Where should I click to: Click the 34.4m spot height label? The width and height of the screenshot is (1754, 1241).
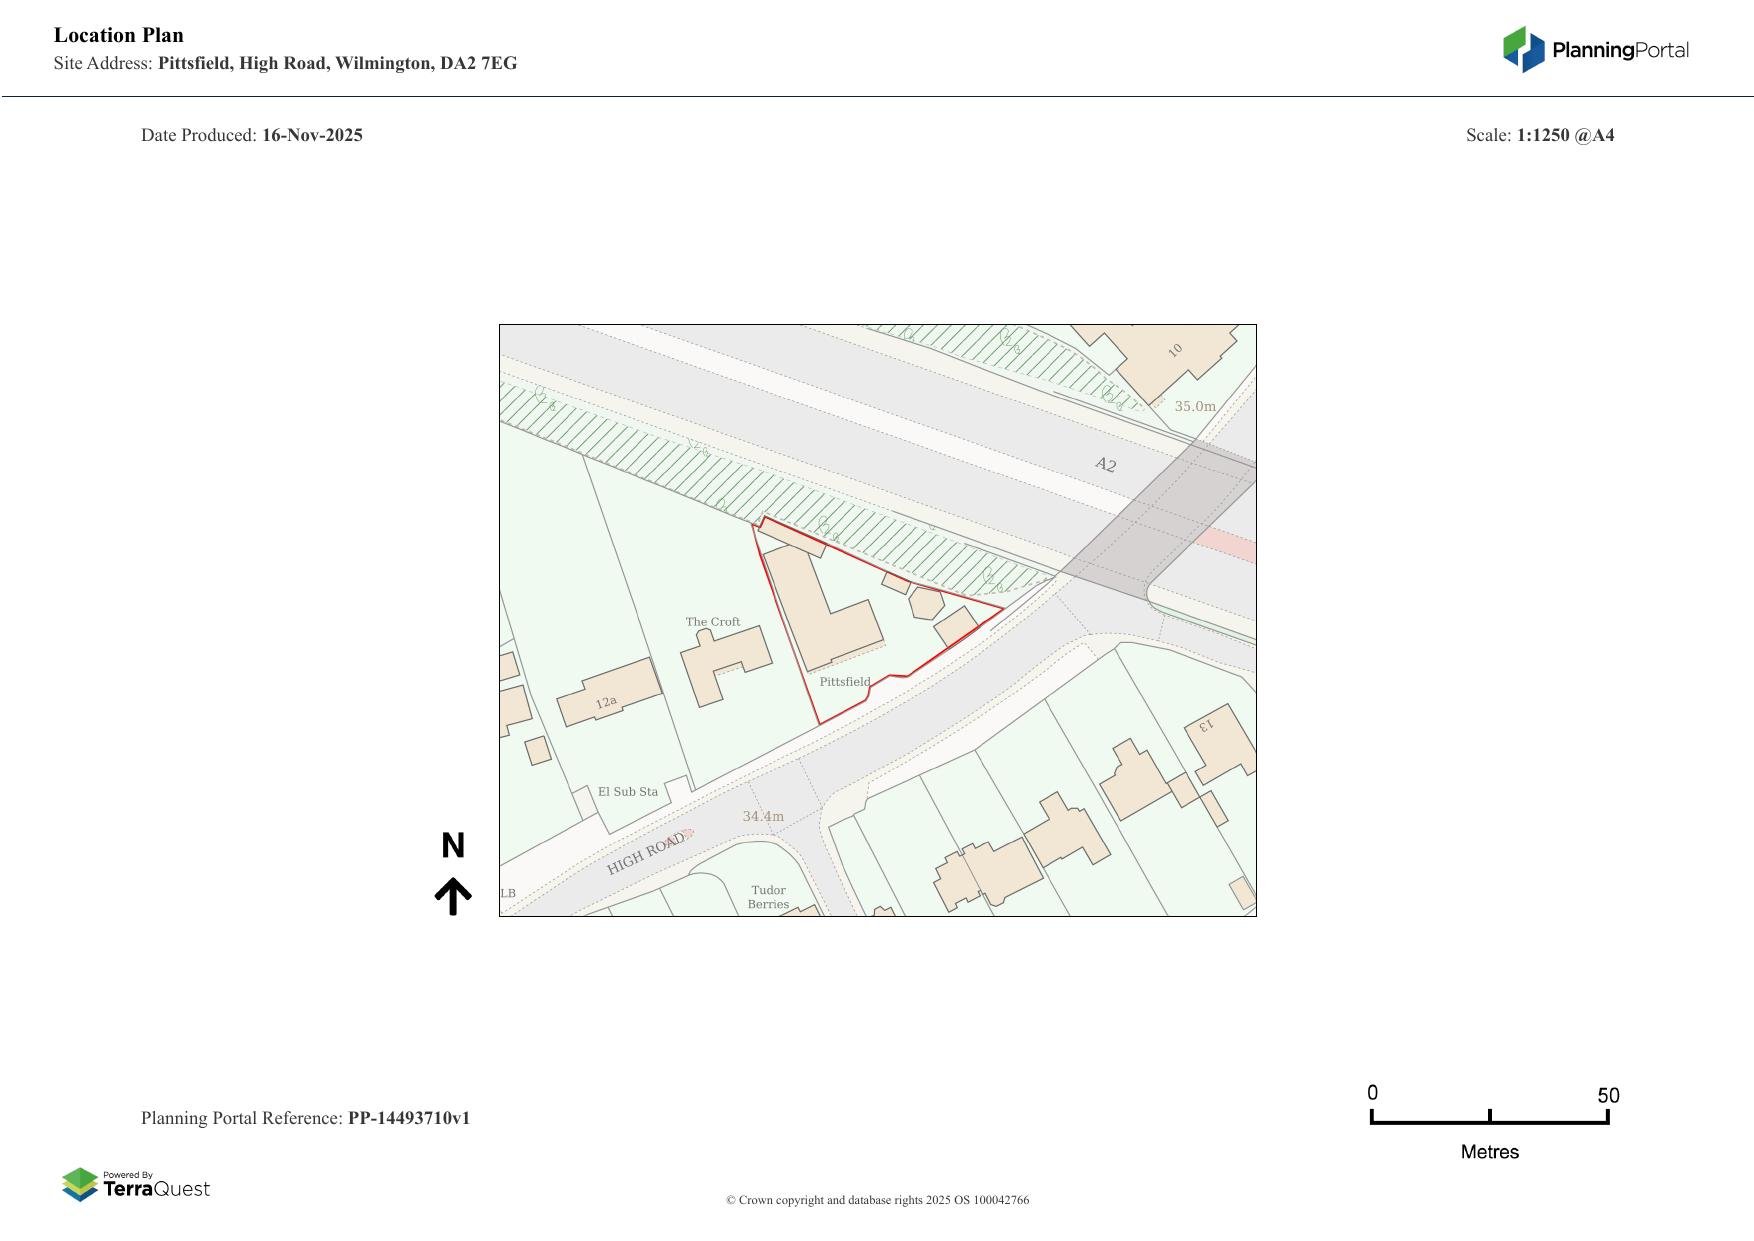[763, 816]
